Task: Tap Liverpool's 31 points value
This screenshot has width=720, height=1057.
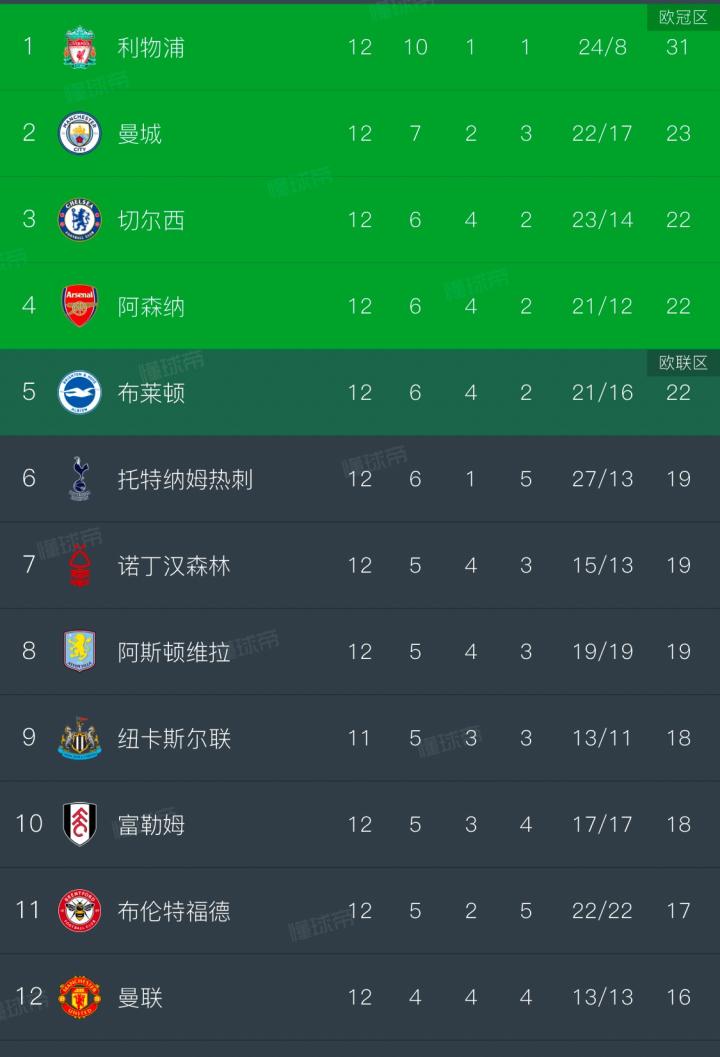Action: tap(678, 47)
